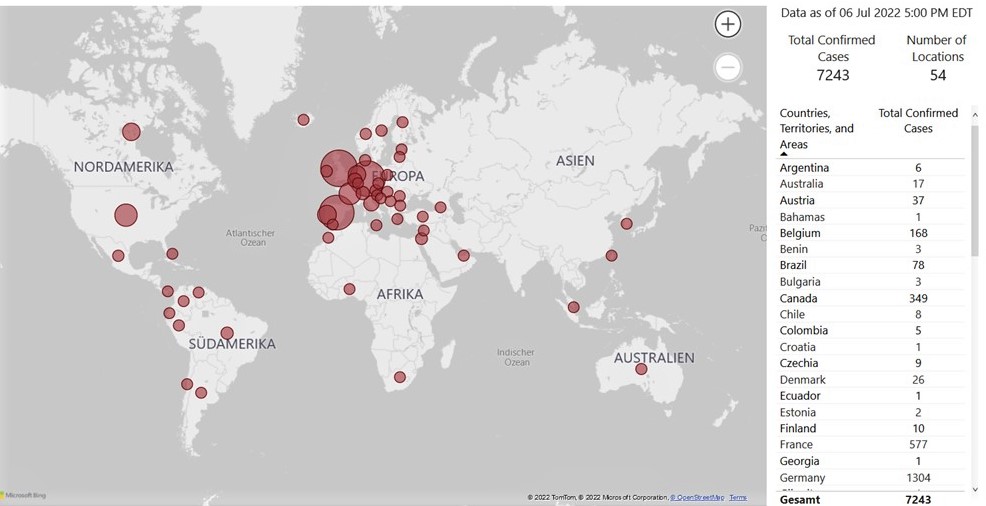Select the Austria row in table

[x=871, y=201]
